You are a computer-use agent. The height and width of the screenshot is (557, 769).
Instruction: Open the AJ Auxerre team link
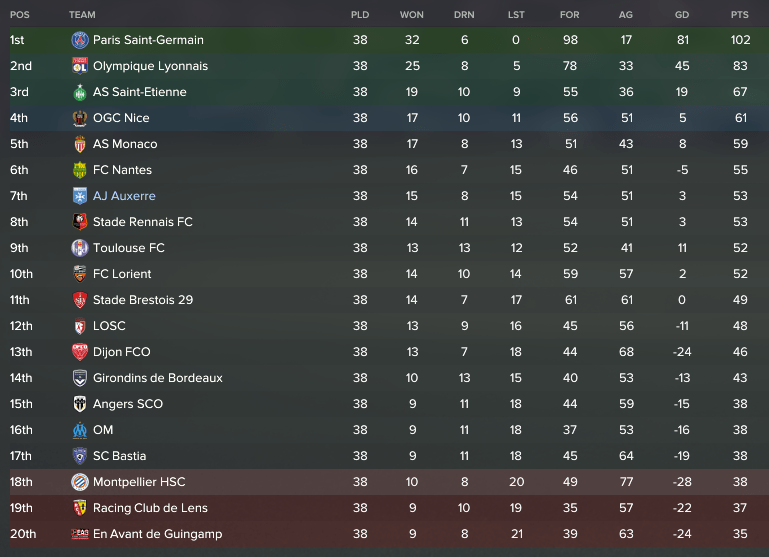[124, 196]
